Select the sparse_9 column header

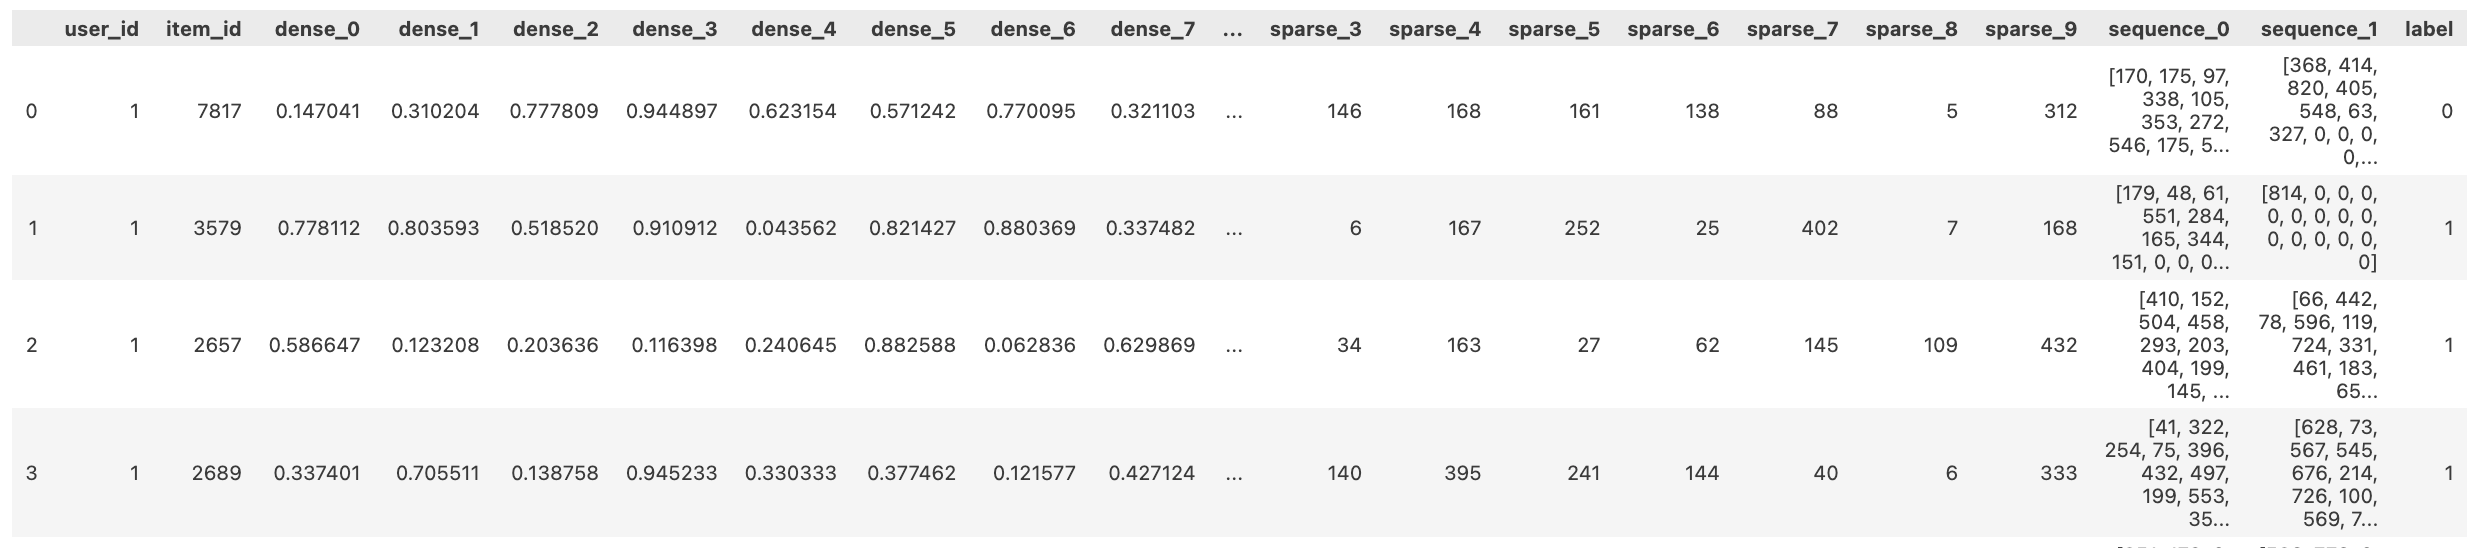2031,29
